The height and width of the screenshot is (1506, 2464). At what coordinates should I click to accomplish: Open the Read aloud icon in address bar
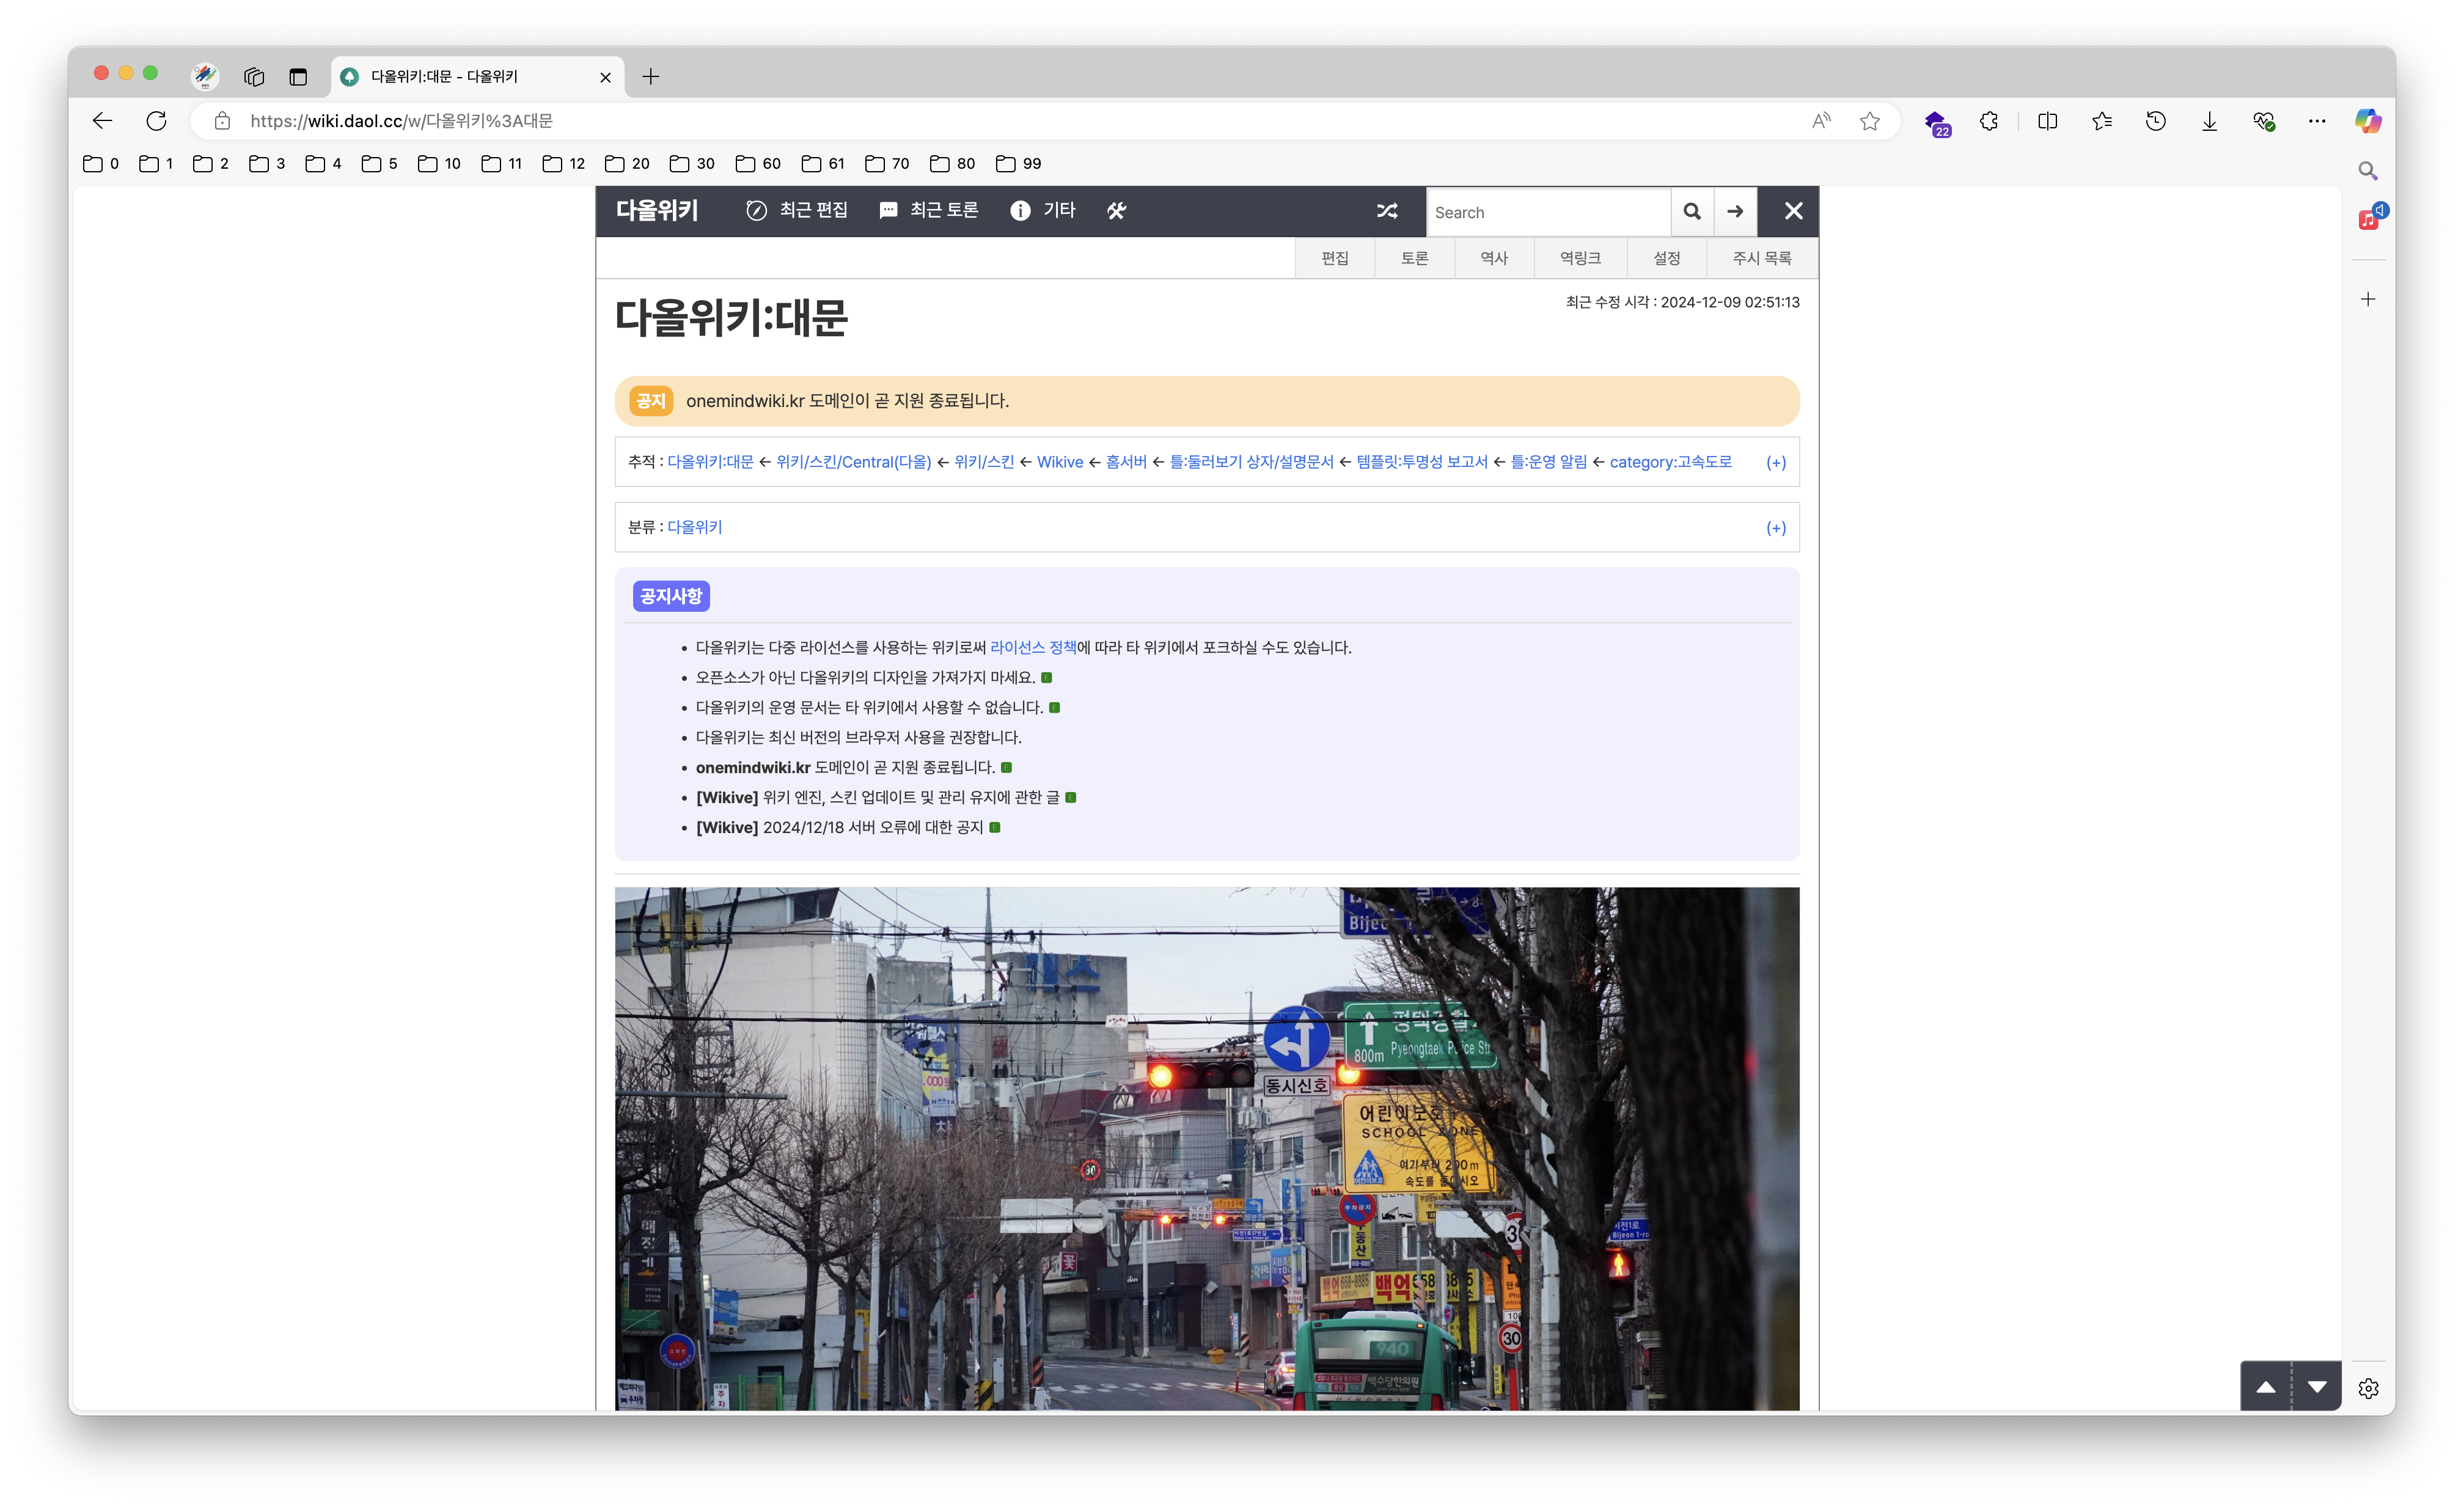tap(1821, 121)
